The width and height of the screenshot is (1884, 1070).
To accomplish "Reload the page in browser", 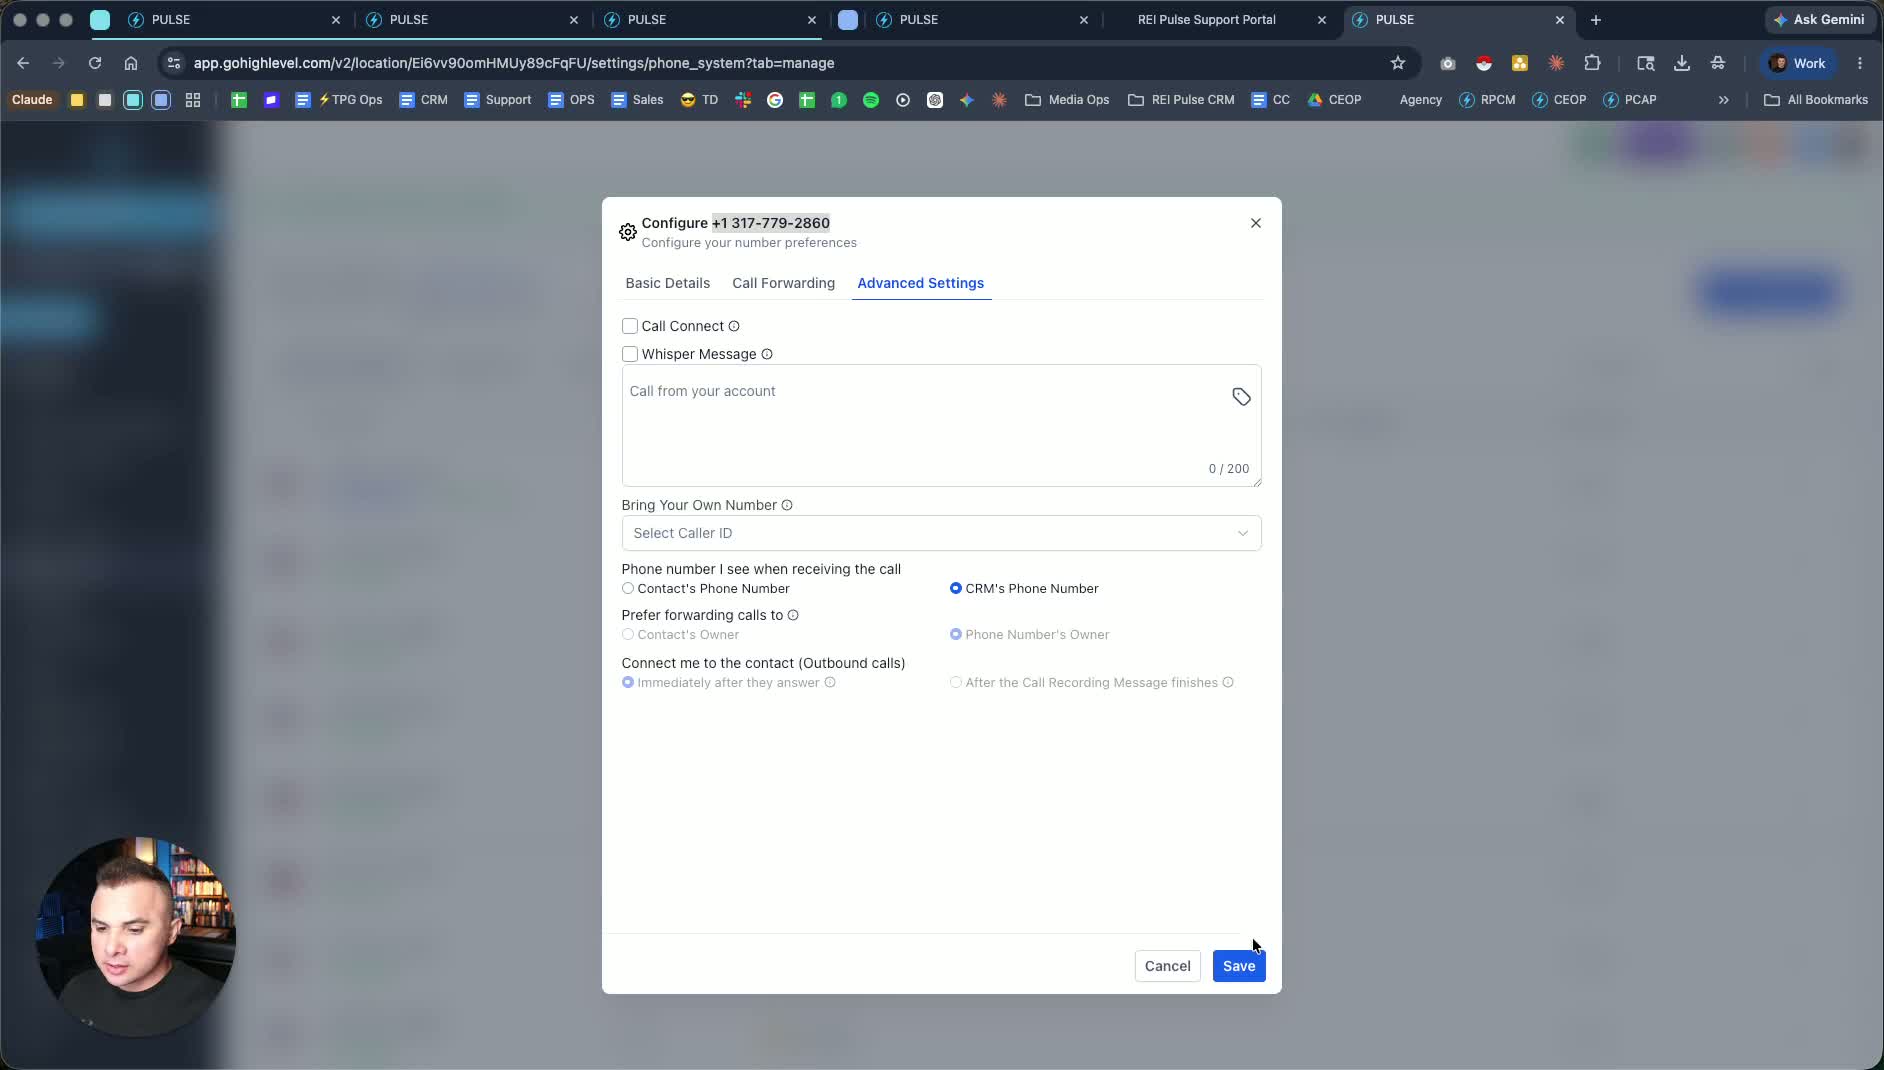I will click(95, 63).
